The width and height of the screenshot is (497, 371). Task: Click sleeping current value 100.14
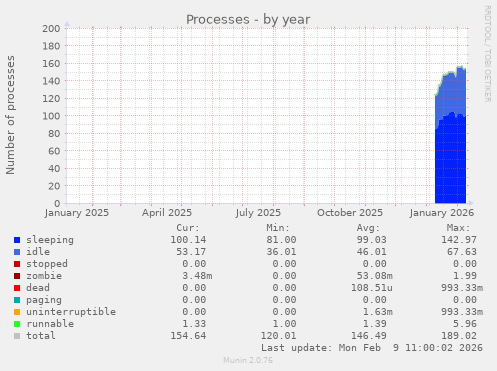coord(188,240)
